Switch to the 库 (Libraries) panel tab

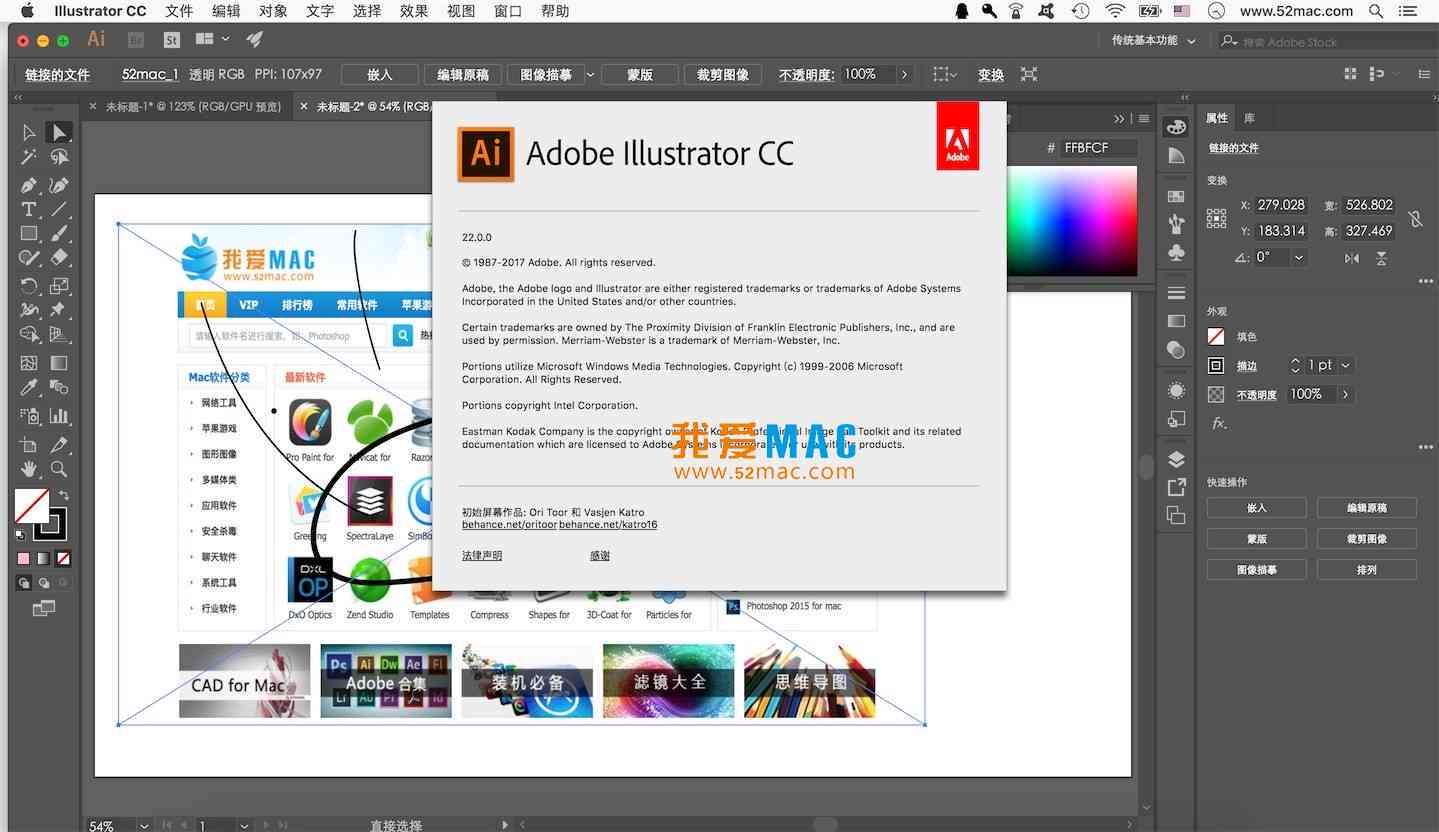pyautogui.click(x=1250, y=118)
